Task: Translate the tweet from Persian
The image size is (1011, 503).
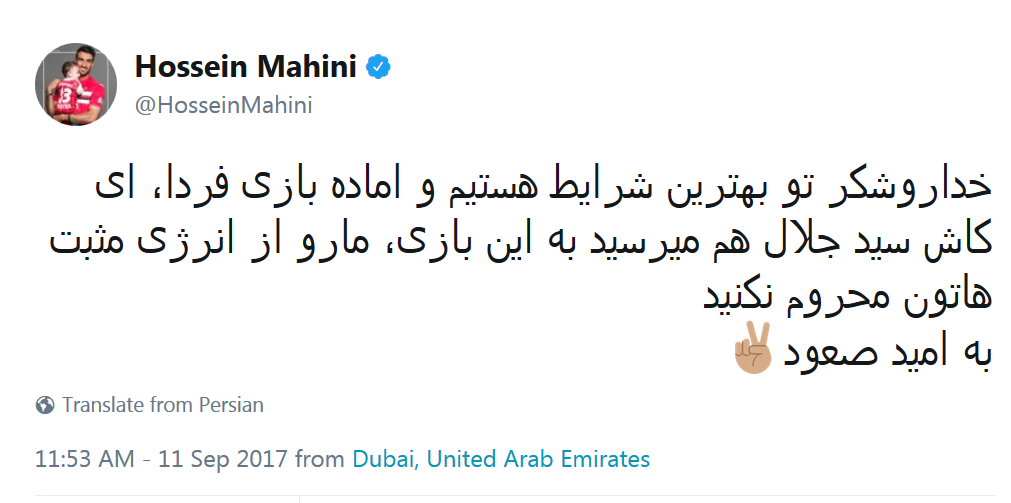Action: [x=162, y=405]
